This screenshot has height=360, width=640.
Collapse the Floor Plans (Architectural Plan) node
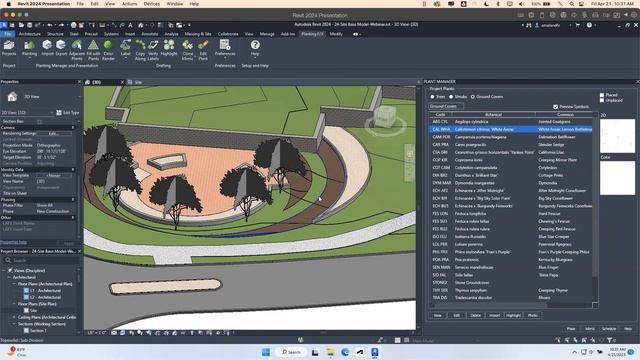point(13,284)
